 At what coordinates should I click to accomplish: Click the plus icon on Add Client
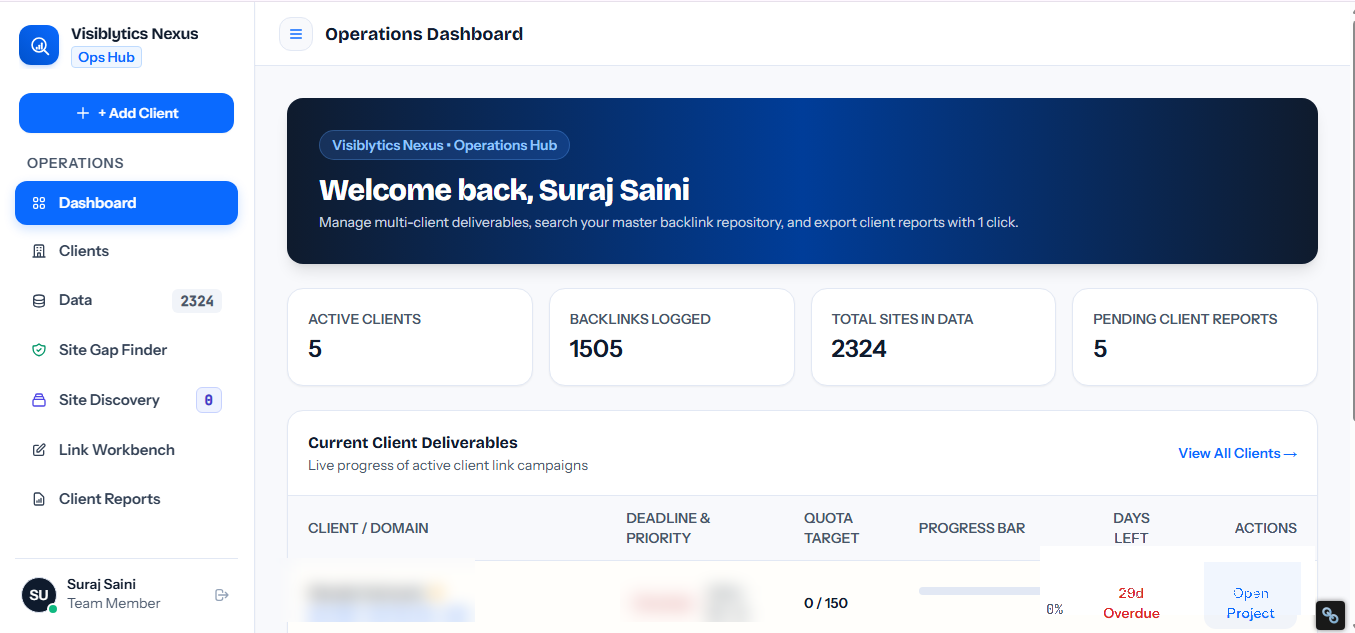(x=83, y=113)
